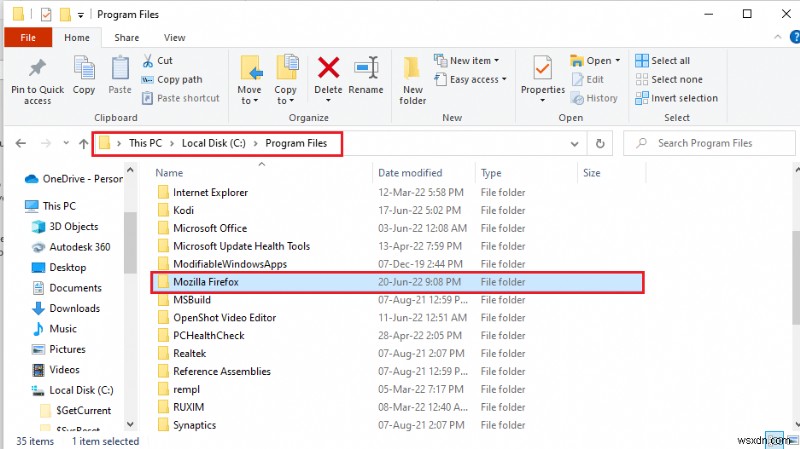Click Select all

coord(663,61)
